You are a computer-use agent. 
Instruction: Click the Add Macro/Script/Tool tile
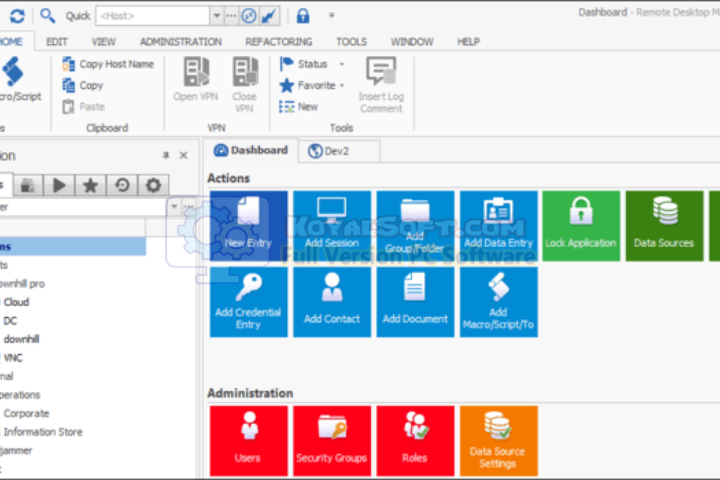click(x=499, y=302)
